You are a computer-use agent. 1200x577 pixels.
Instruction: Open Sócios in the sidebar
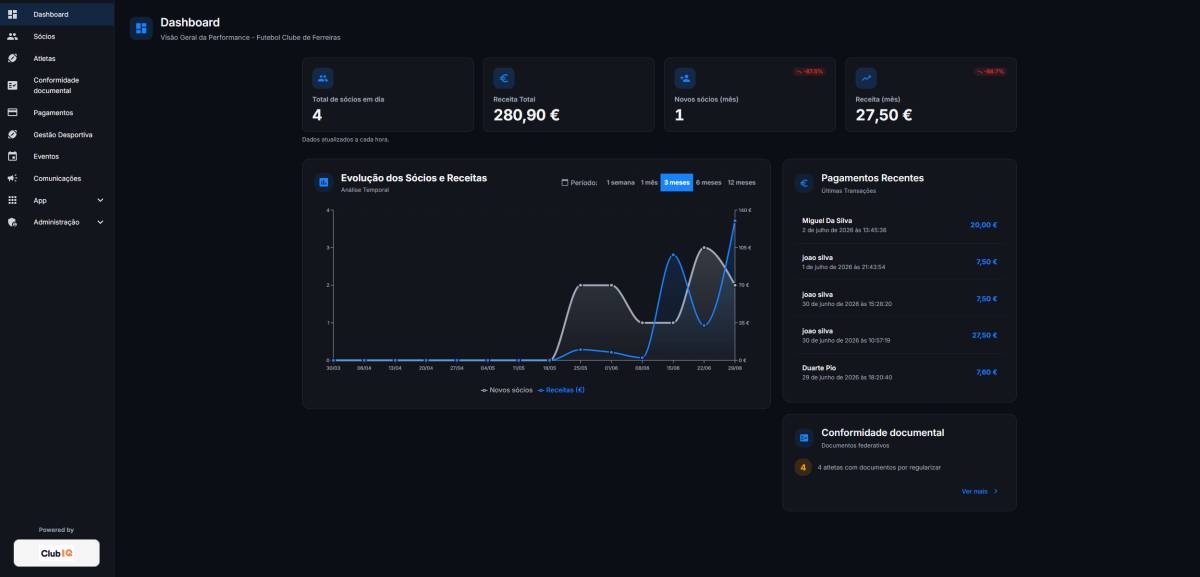(x=57, y=36)
